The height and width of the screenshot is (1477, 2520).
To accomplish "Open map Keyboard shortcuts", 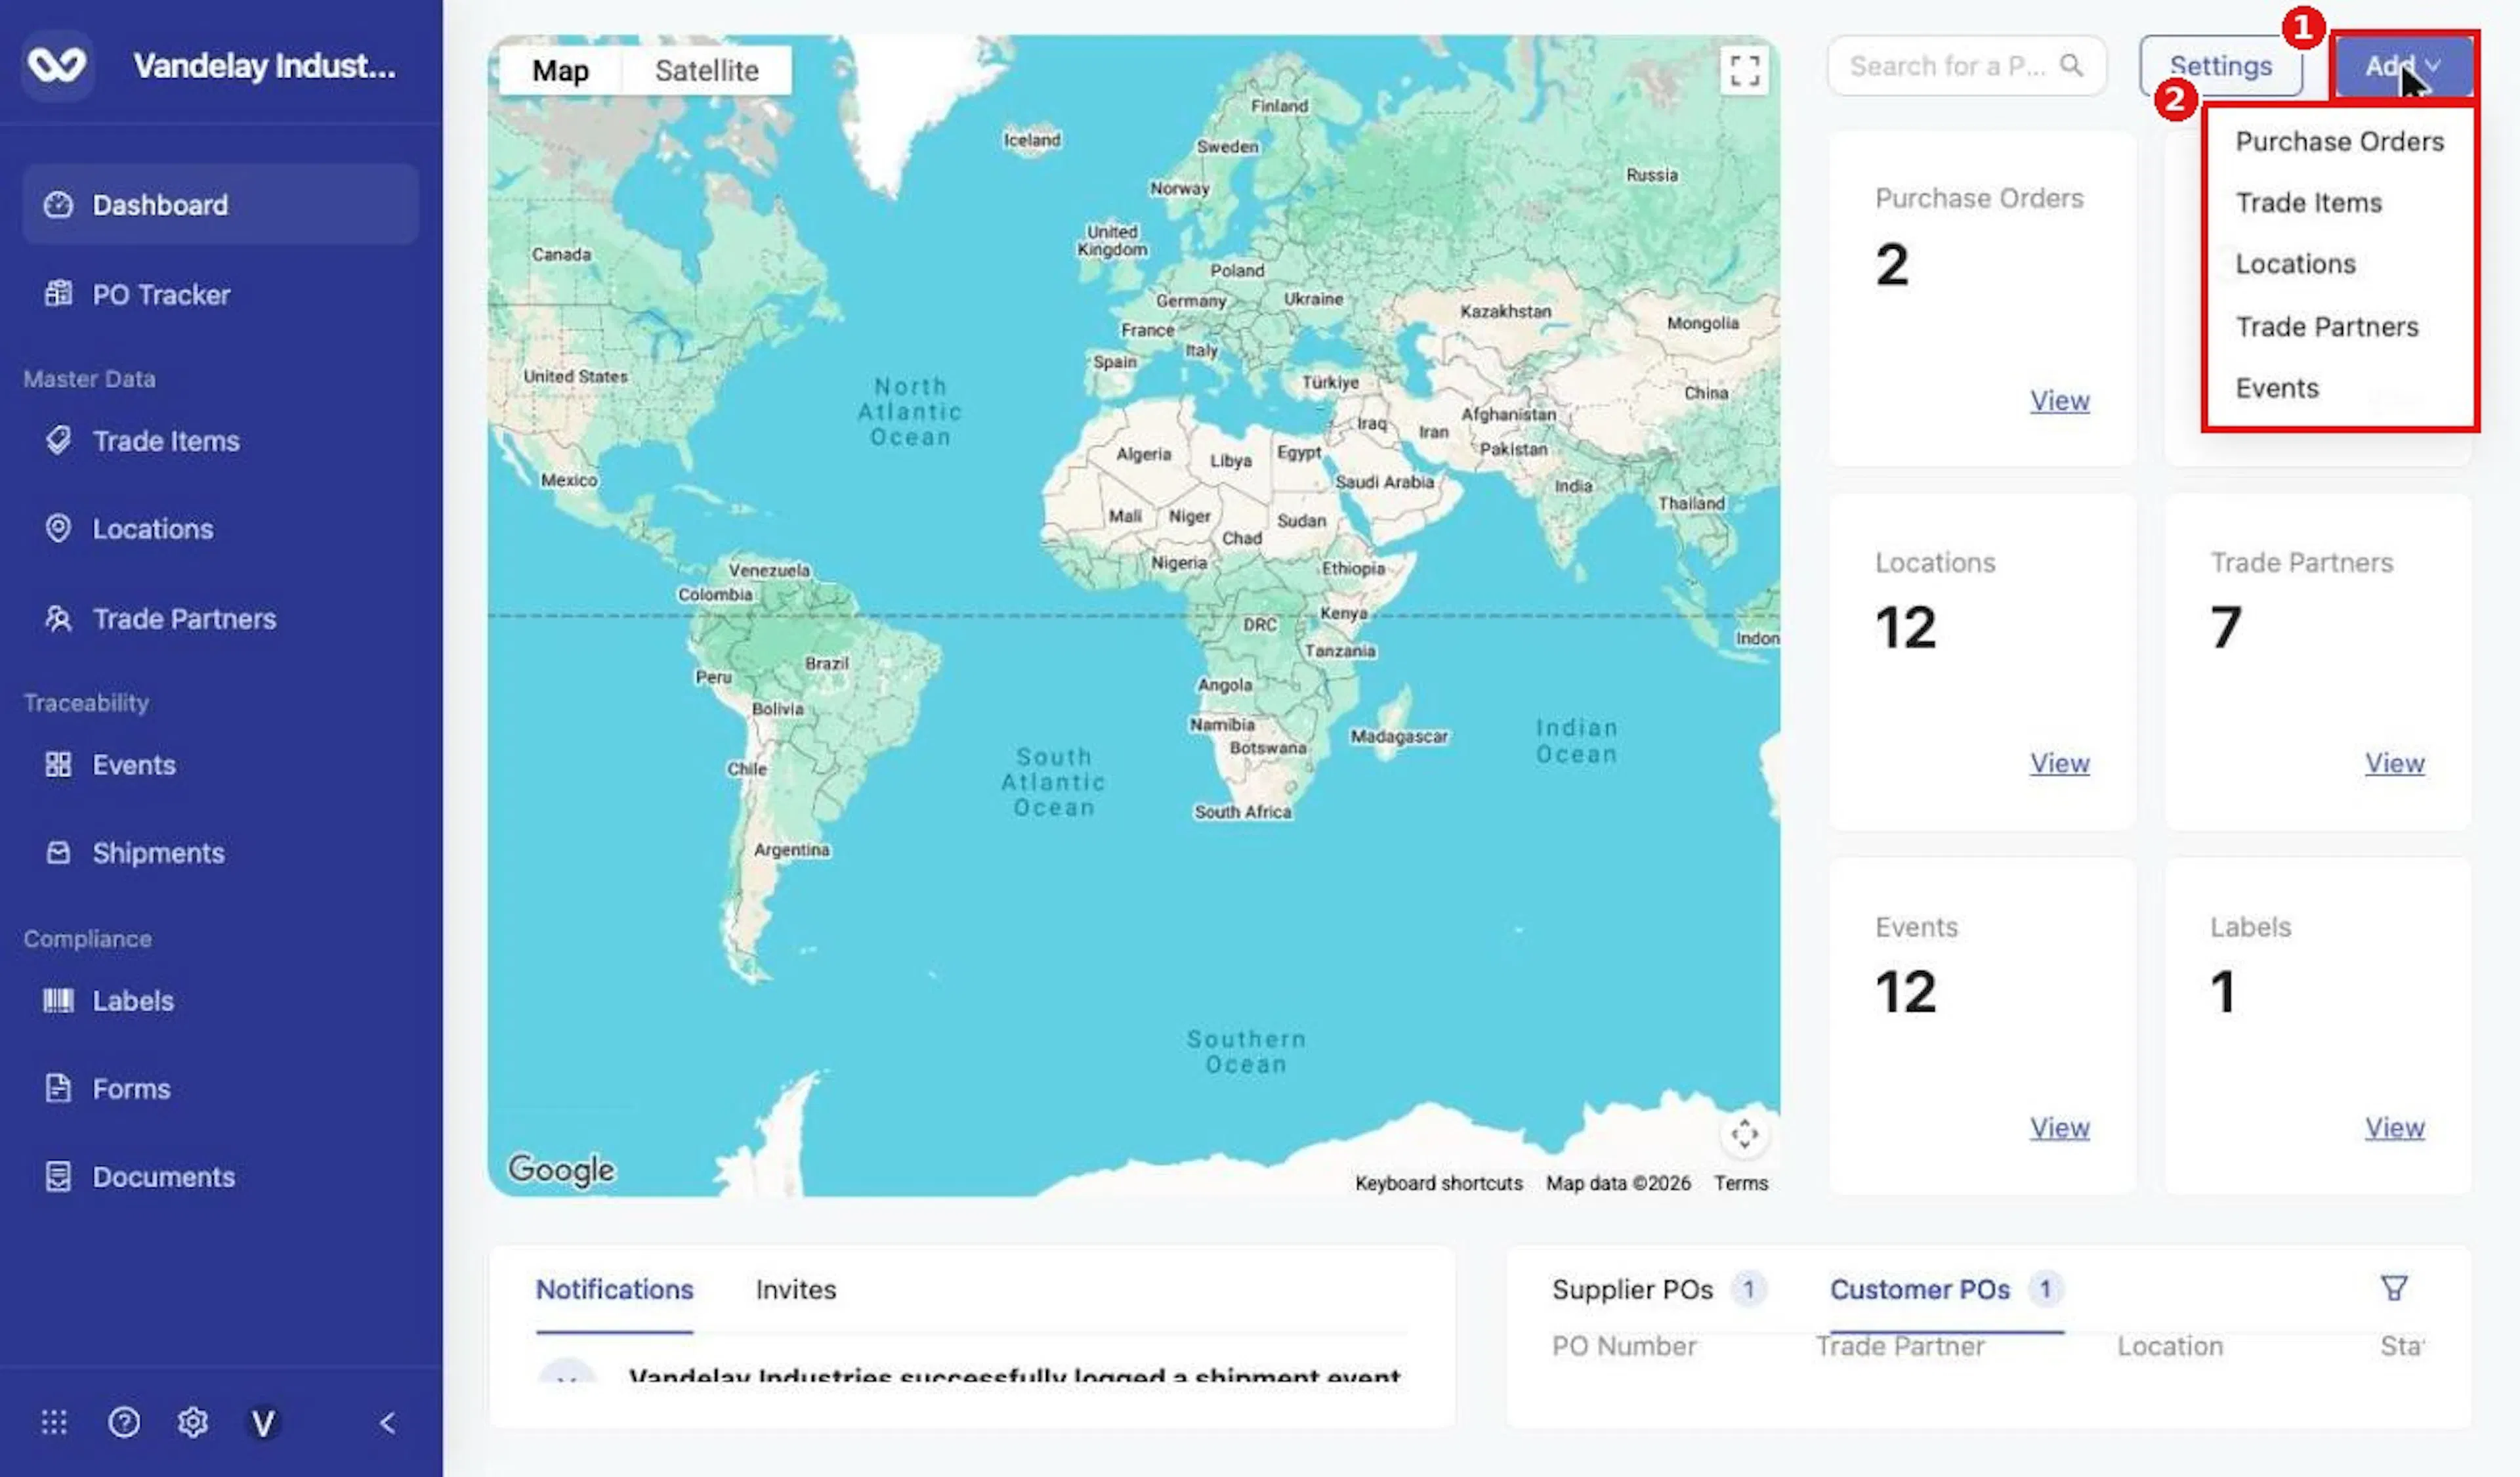I will [x=1438, y=1183].
